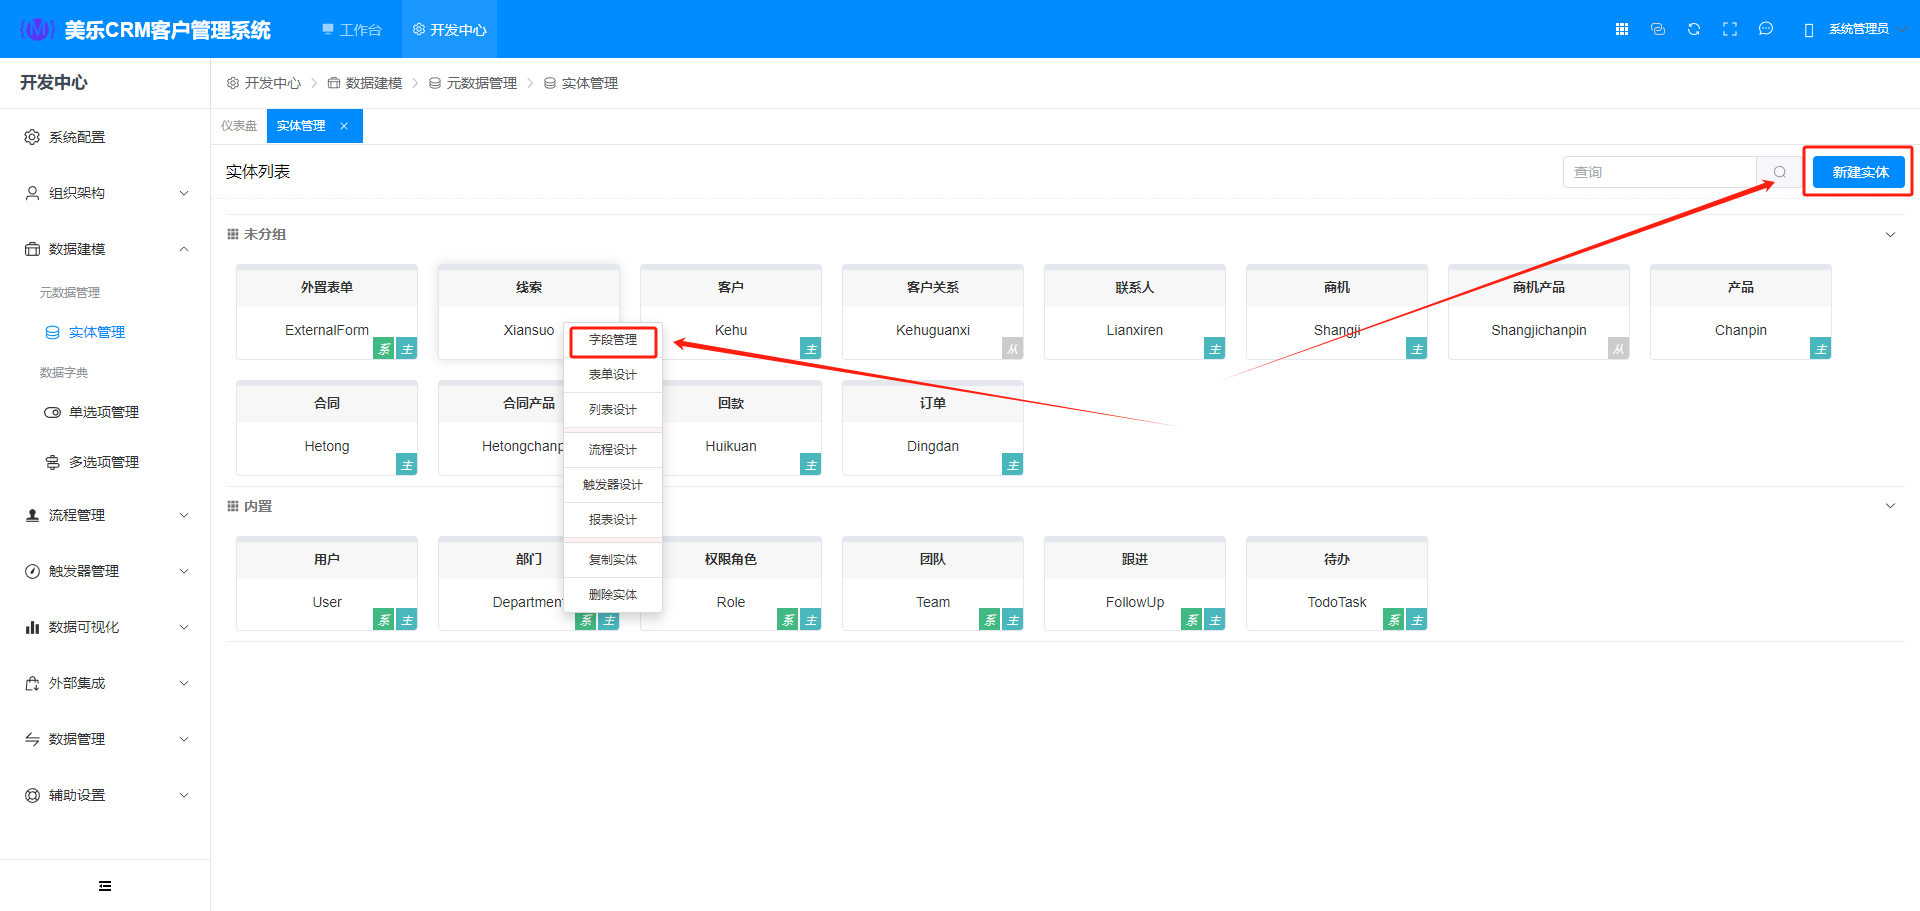Switch to the 仪表盘 tab
This screenshot has width=1920, height=911.
[239, 126]
